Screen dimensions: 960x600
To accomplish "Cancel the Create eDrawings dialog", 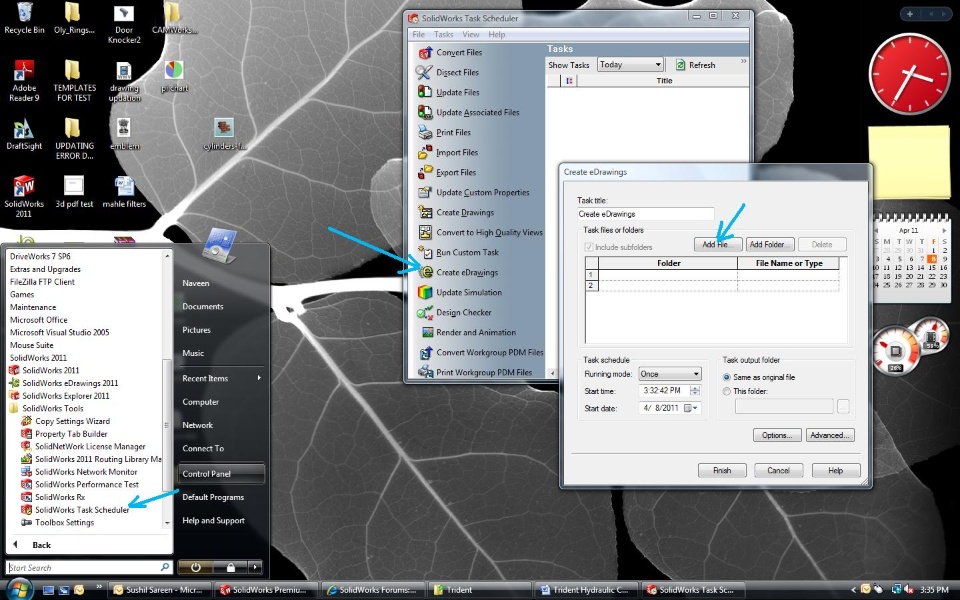I will pyautogui.click(x=778, y=470).
